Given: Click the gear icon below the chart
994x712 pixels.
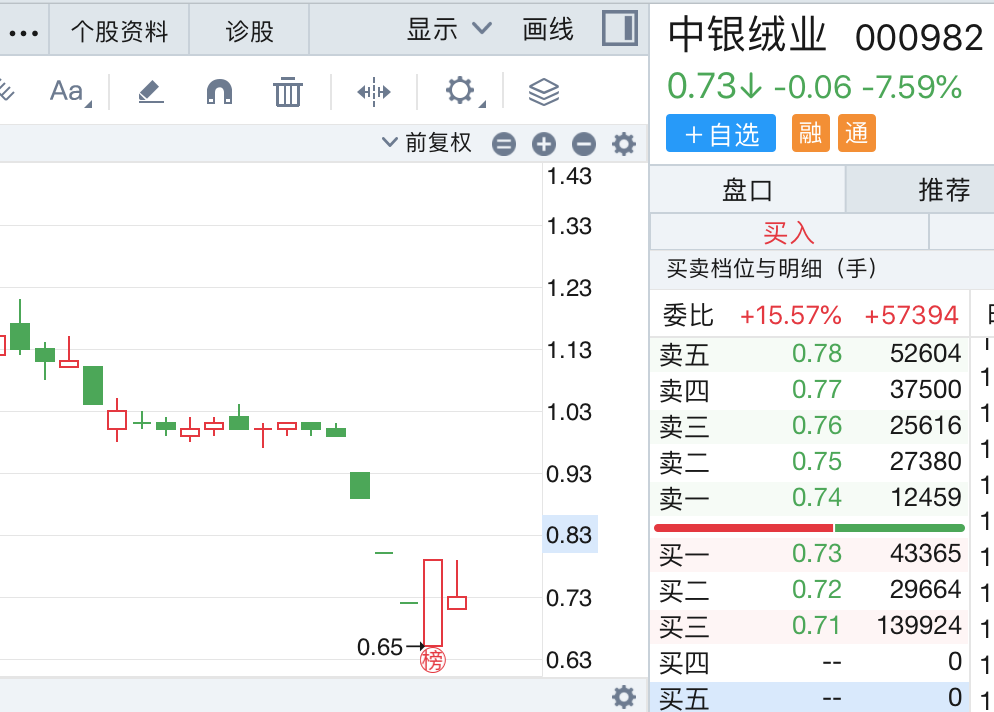Looking at the screenshot, I should pyautogui.click(x=624, y=696).
